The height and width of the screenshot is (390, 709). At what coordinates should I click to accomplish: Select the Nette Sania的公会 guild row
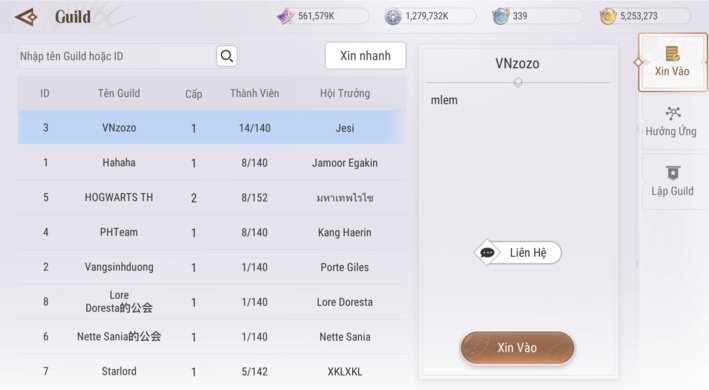tap(212, 337)
